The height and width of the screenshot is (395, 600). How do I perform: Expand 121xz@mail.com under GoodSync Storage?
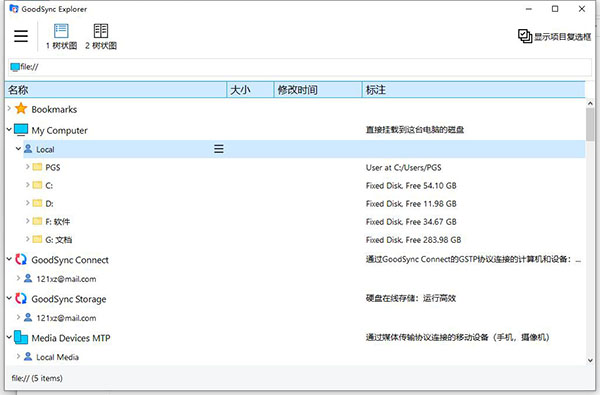(x=18, y=317)
